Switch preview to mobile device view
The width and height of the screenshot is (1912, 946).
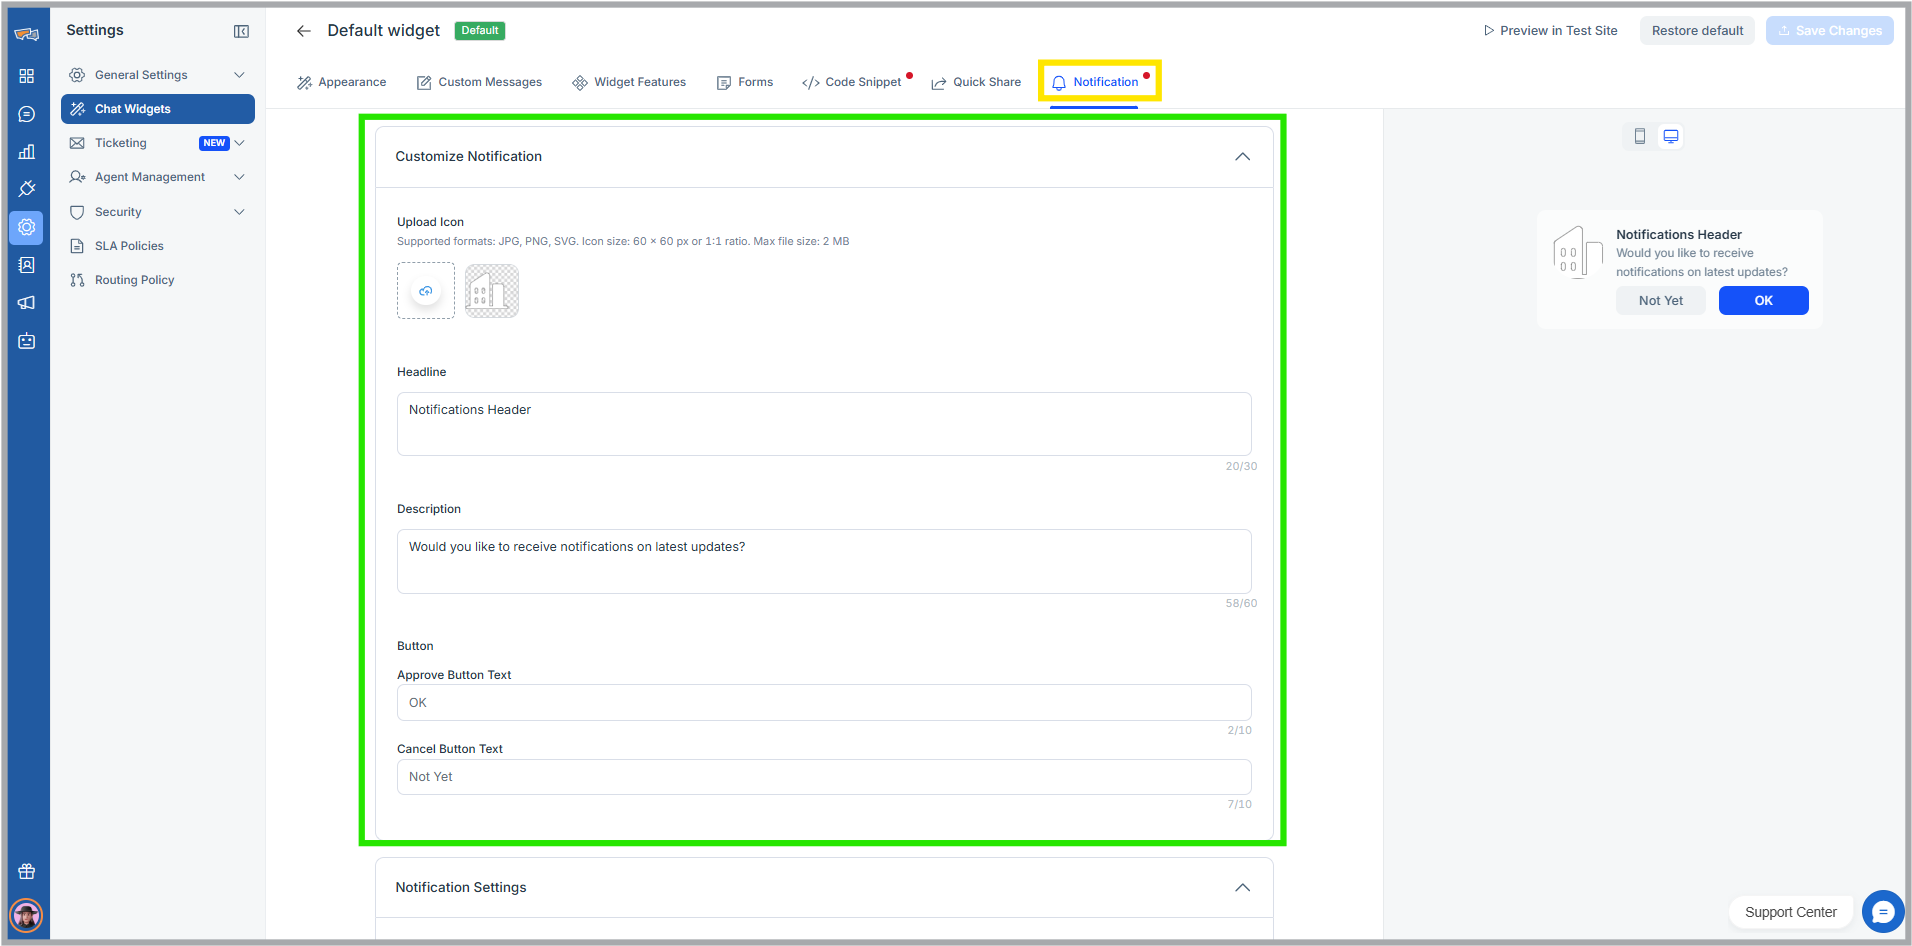pos(1639,136)
